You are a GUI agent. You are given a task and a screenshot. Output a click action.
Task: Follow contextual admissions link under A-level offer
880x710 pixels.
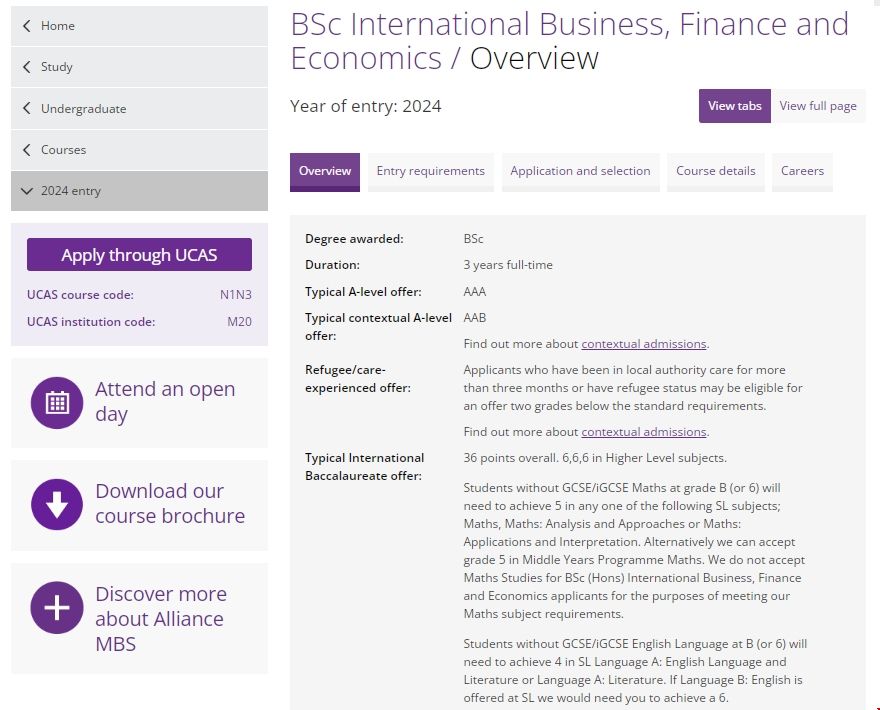pyautogui.click(x=643, y=344)
